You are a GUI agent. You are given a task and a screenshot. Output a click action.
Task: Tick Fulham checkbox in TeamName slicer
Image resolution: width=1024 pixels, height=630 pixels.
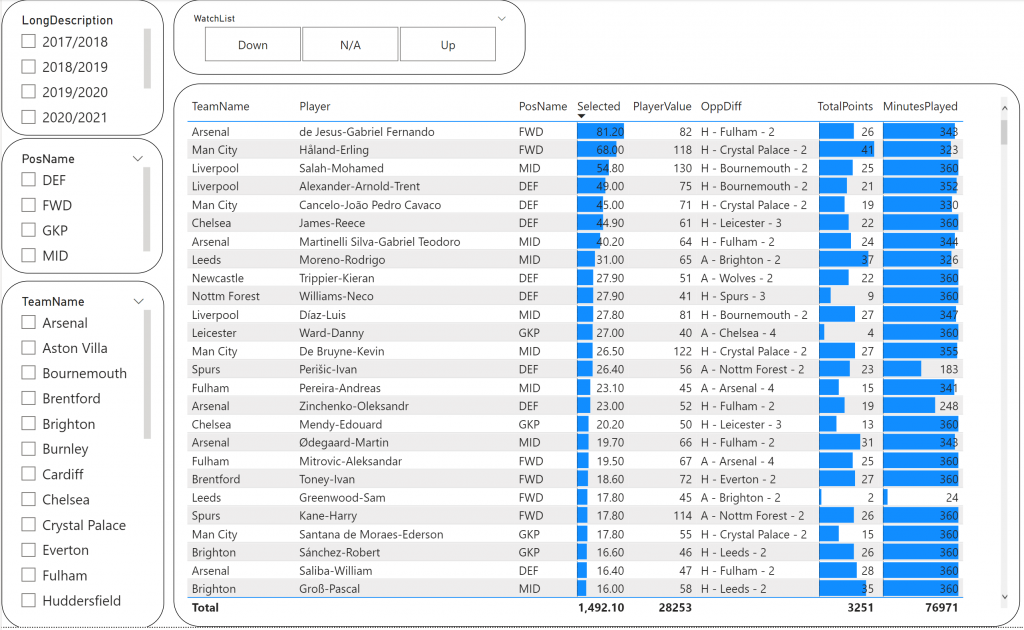tap(28, 575)
